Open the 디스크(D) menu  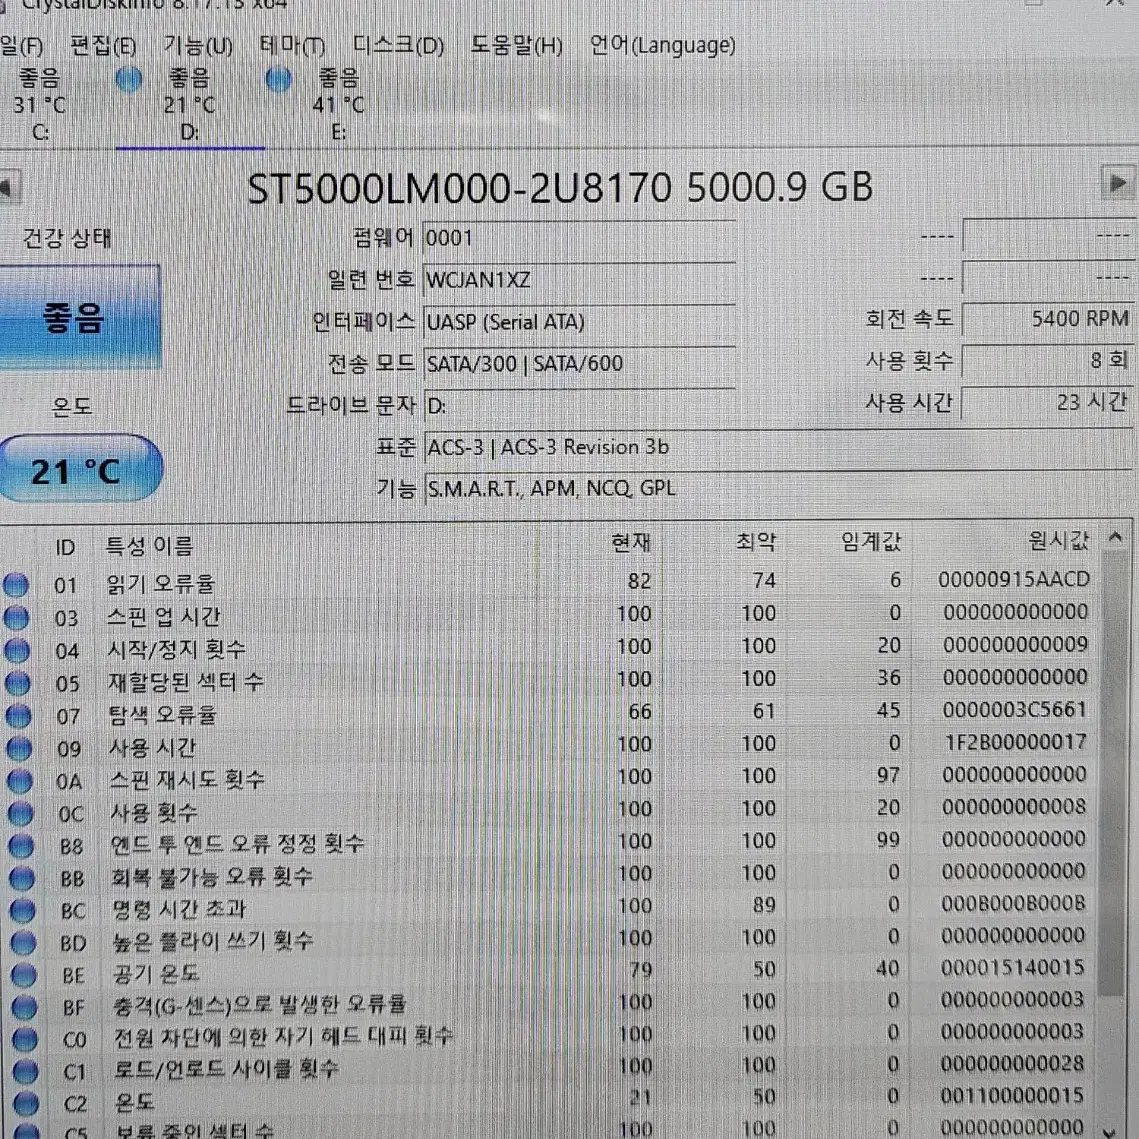(x=398, y=46)
